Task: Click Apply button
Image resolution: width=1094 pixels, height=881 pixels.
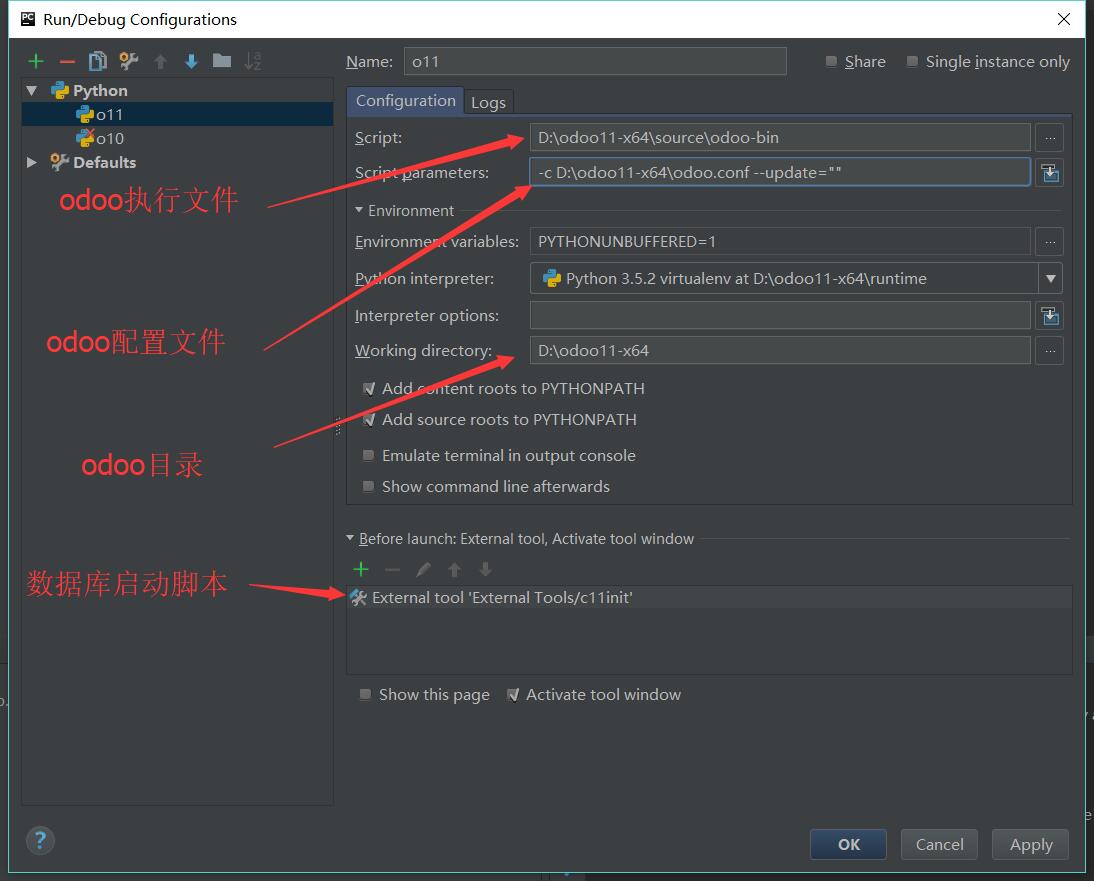Action: coord(1031,844)
